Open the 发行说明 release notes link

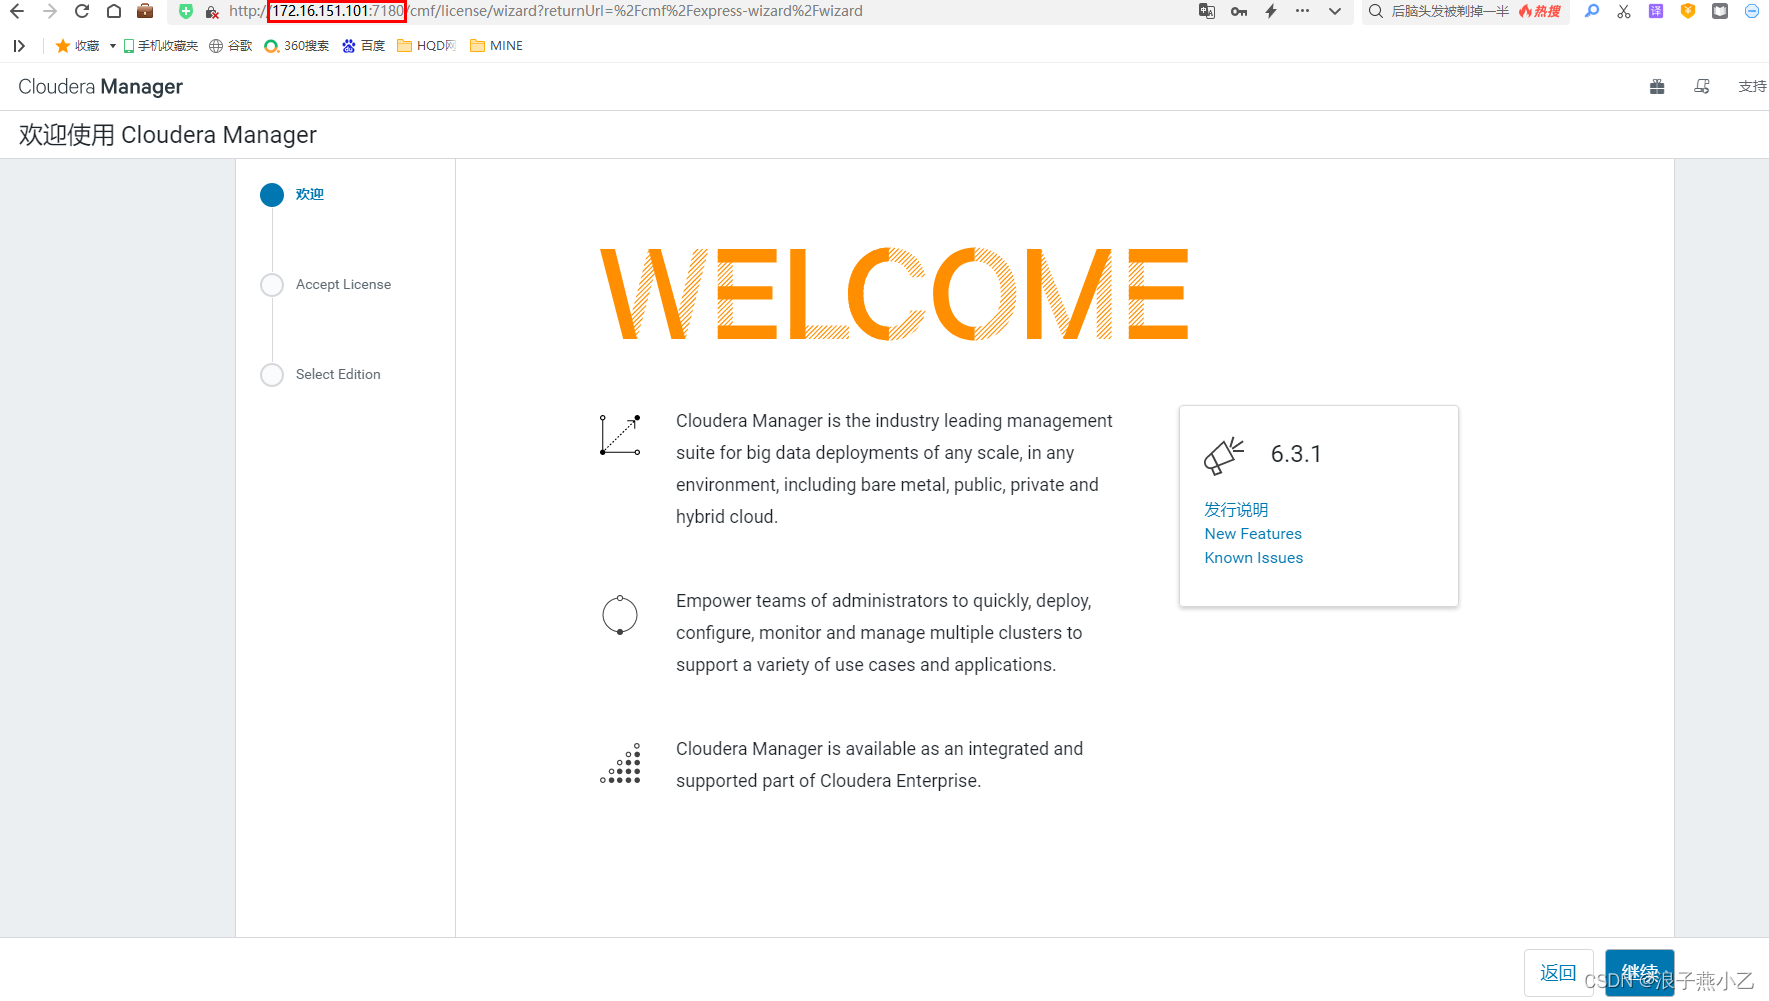tap(1236, 510)
